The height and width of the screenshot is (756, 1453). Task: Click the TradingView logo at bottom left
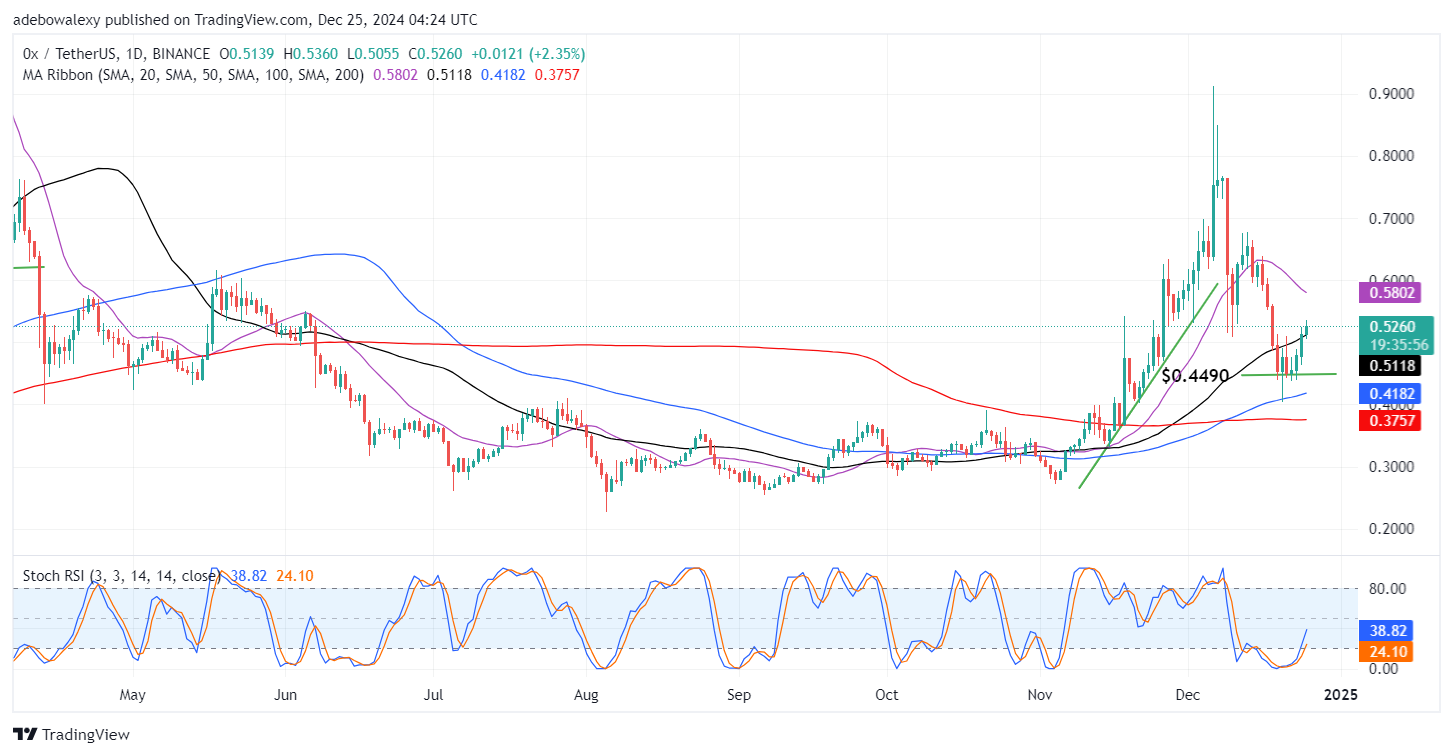pyautogui.click(x=71, y=735)
